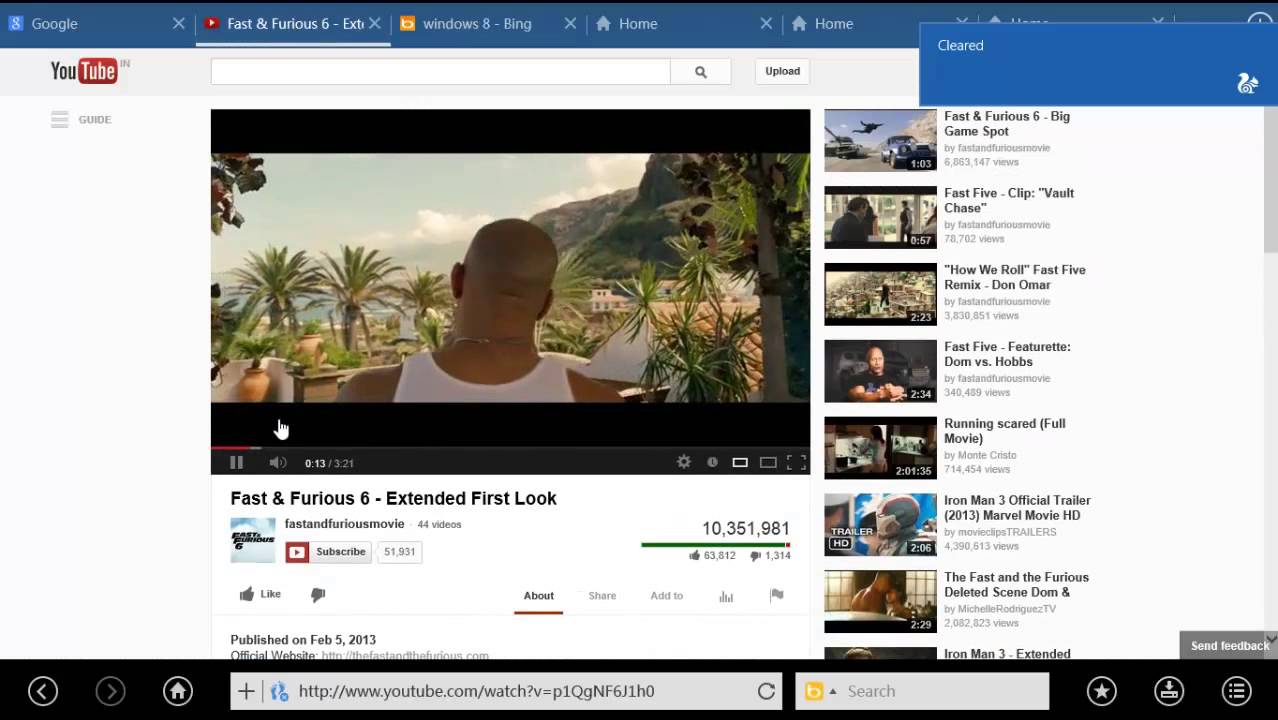Viewport: 1278px width, 720px height.
Task: Click the browser back arrow button
Action: click(x=43, y=691)
